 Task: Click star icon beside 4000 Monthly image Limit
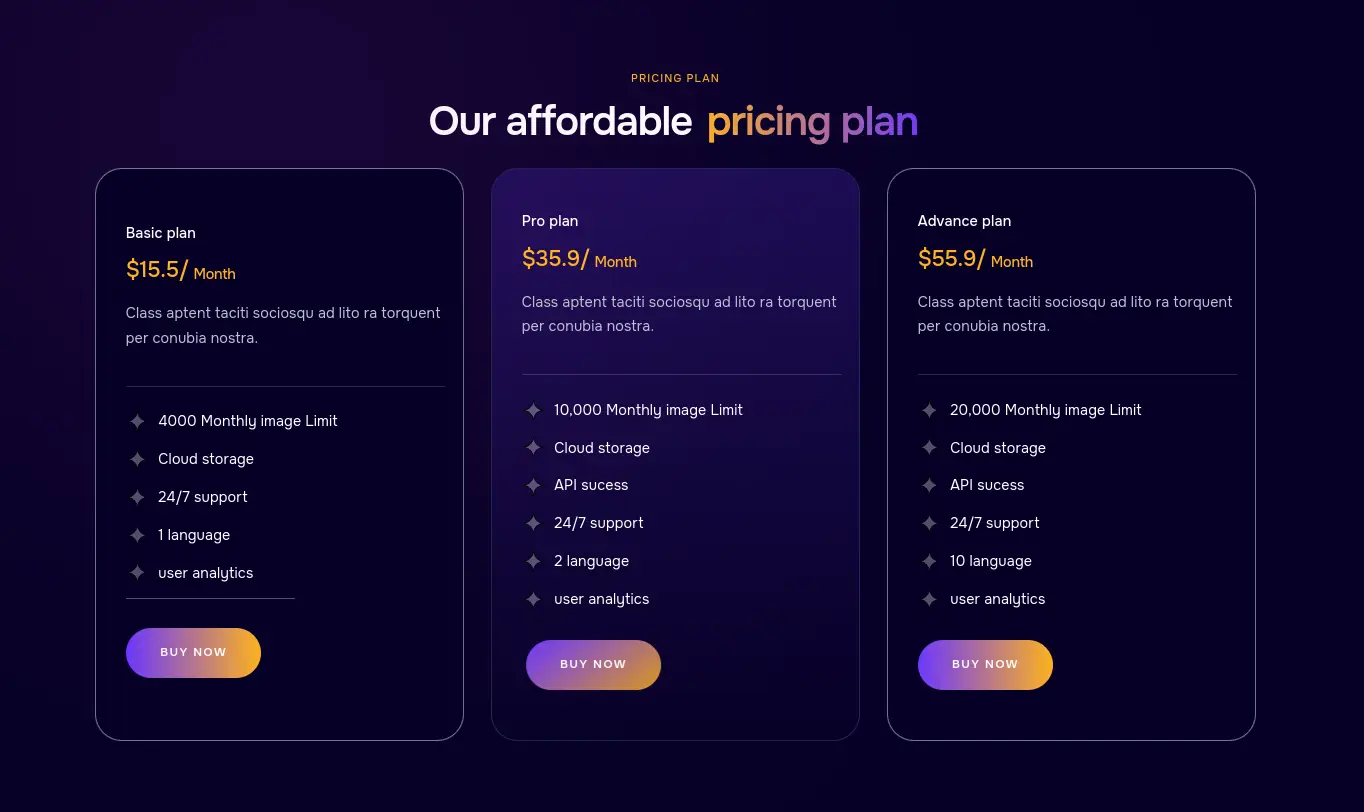pyautogui.click(x=137, y=422)
